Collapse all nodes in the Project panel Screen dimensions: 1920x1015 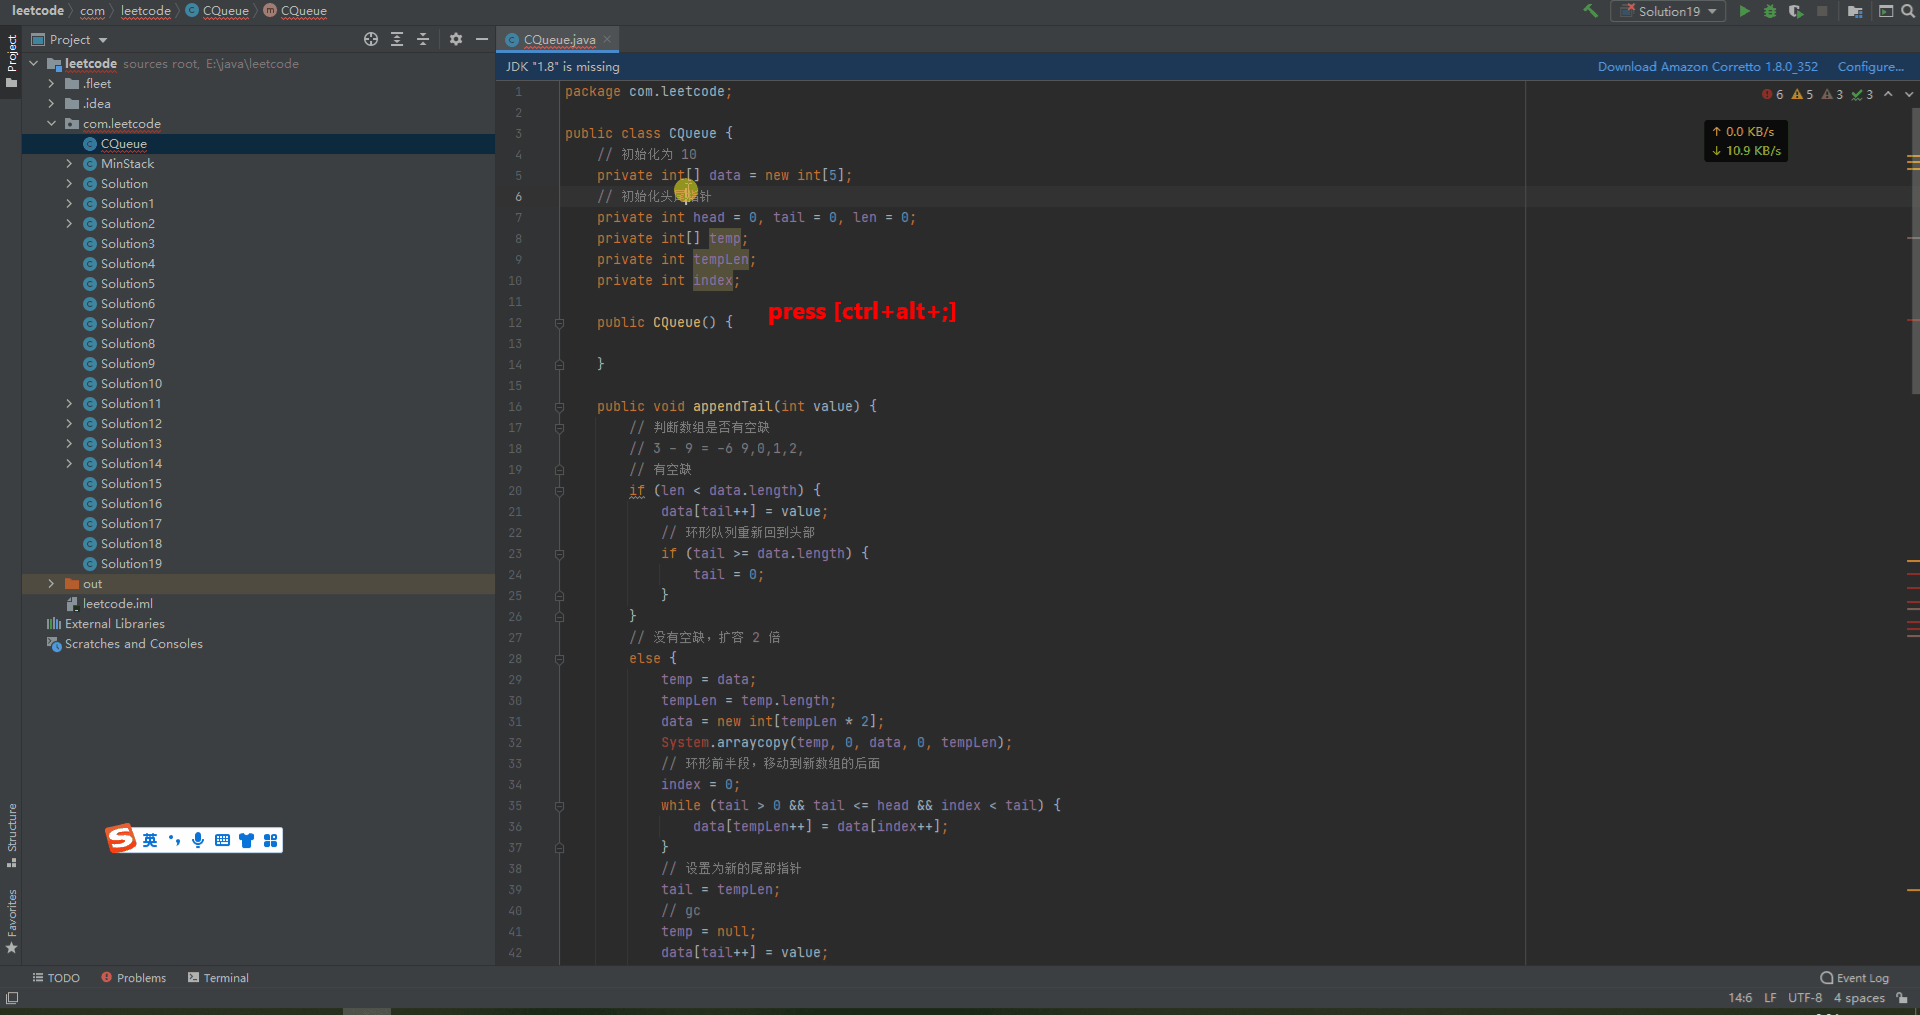(423, 39)
